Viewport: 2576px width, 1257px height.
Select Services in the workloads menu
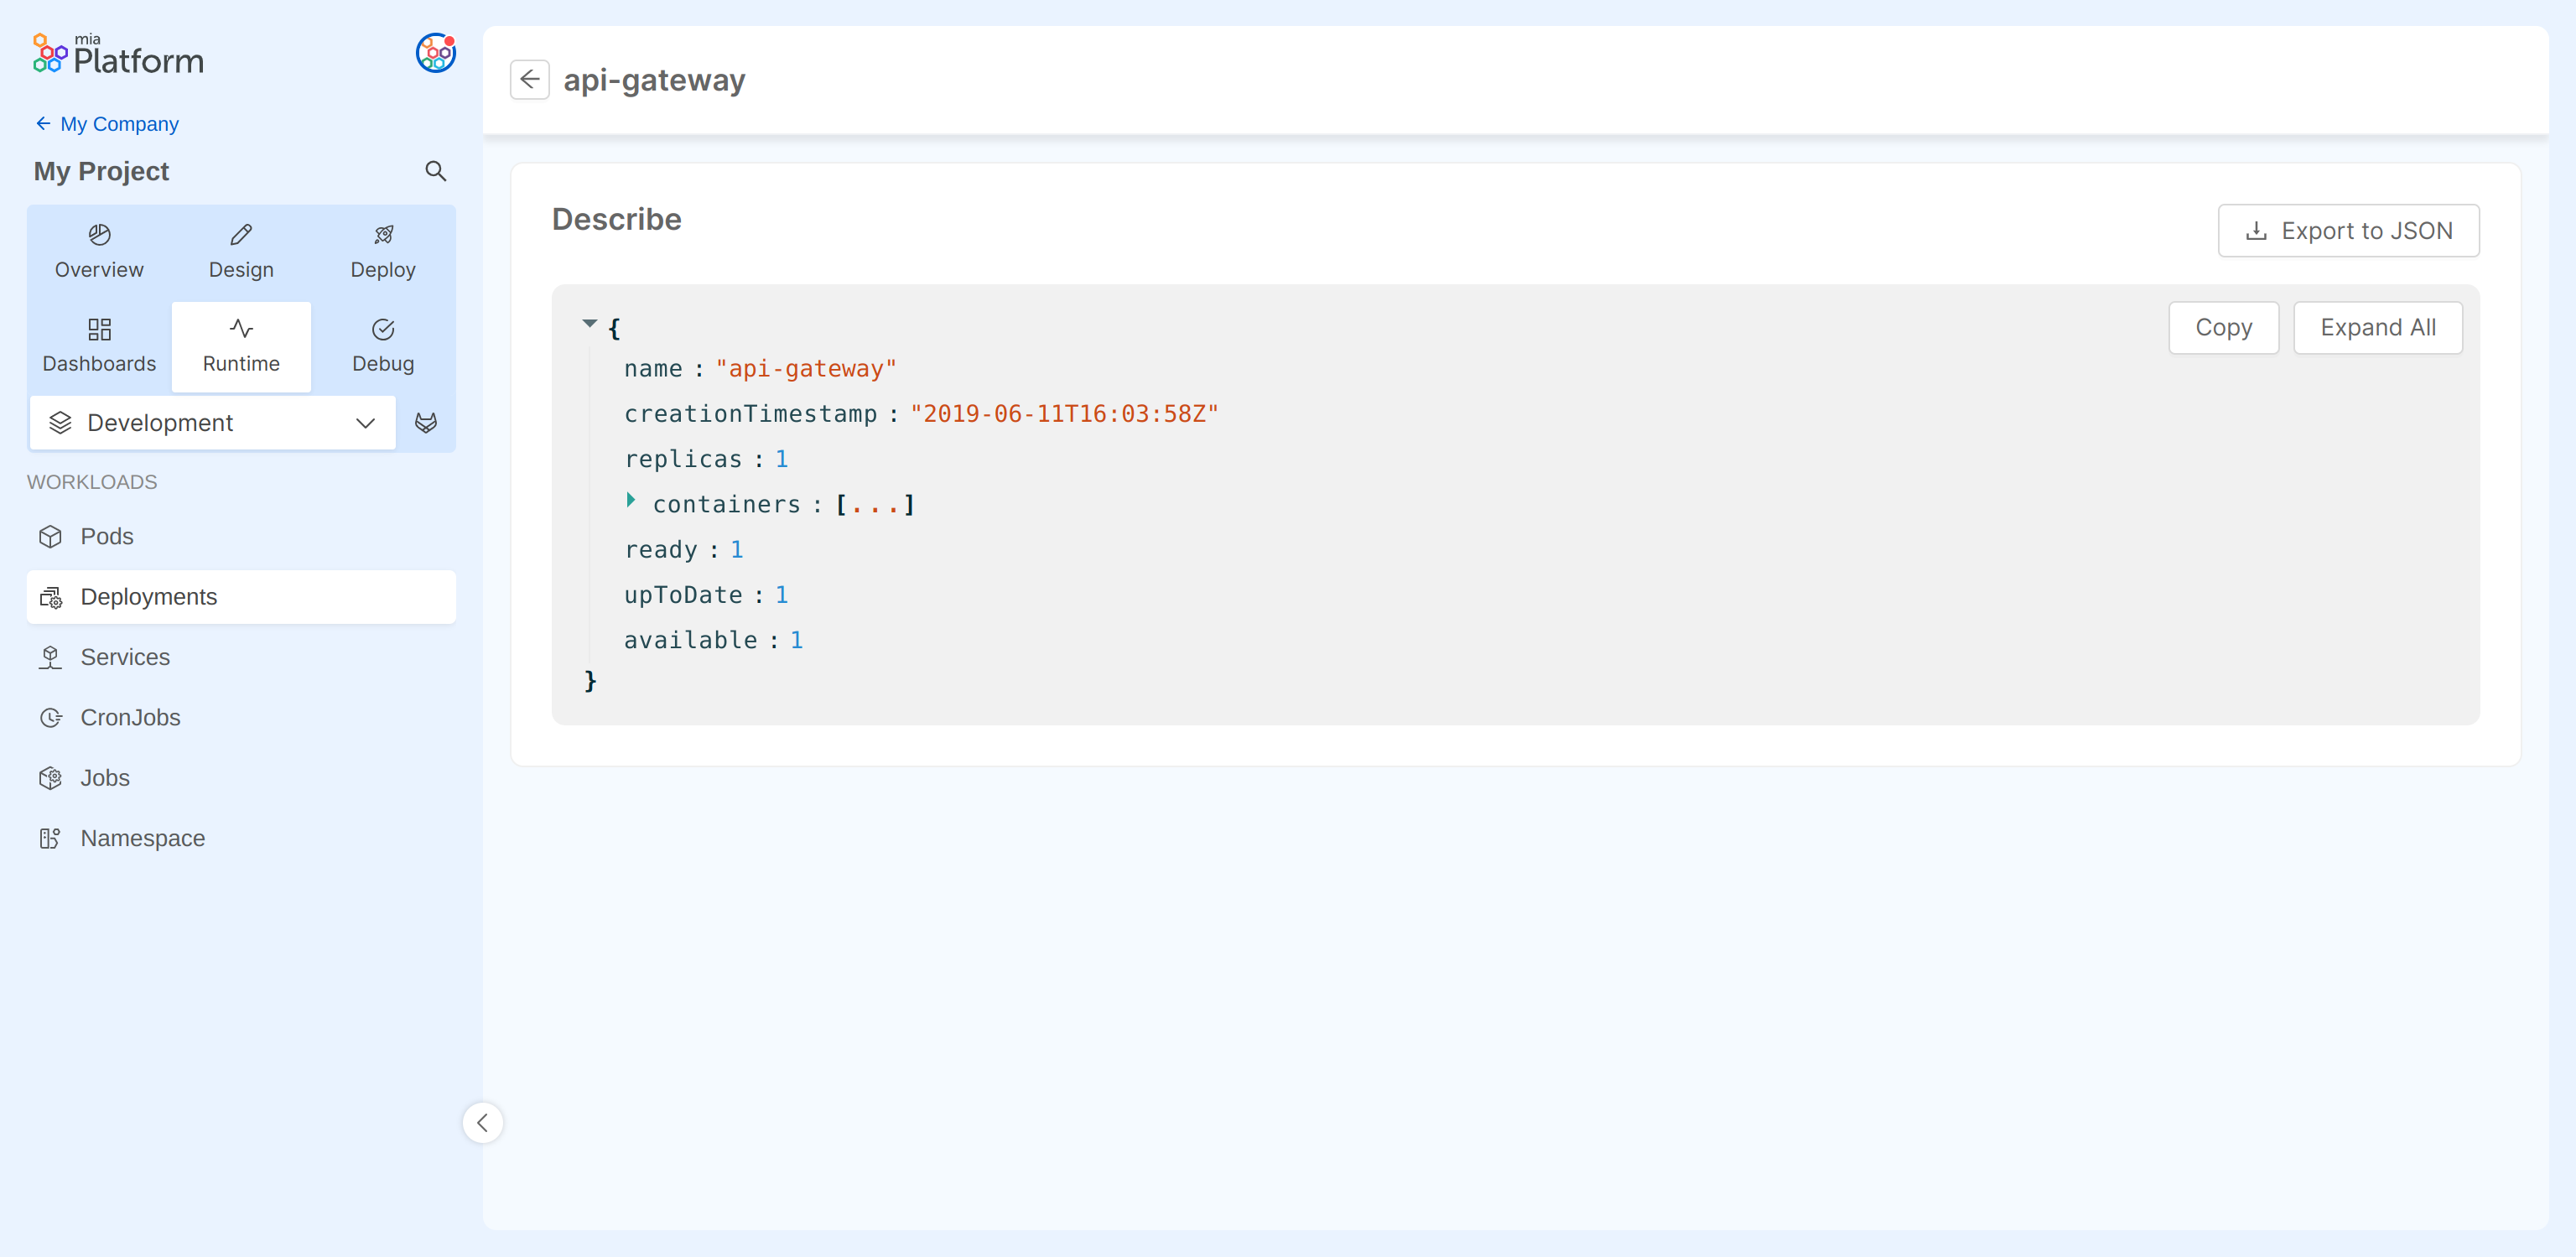pyautogui.click(x=125, y=657)
